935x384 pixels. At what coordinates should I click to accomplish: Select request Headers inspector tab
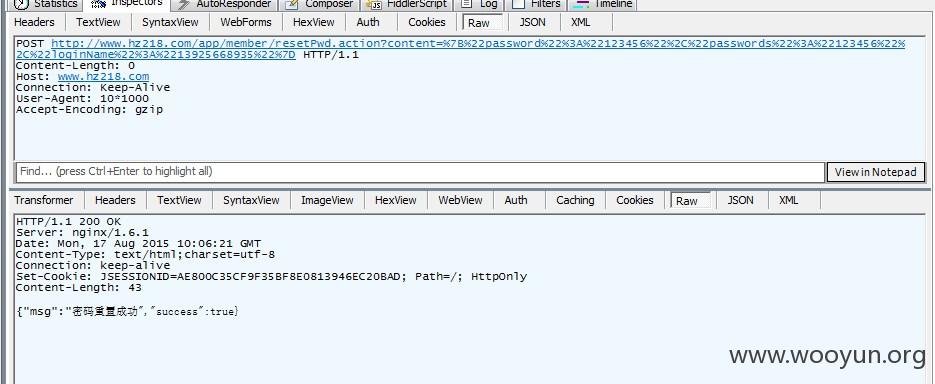[x=34, y=22]
